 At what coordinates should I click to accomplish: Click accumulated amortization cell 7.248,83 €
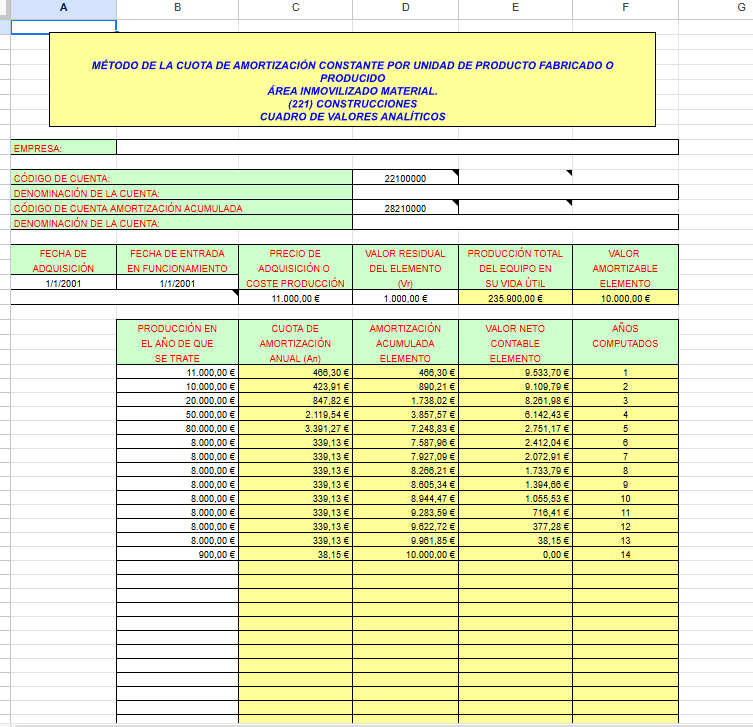[x=405, y=428]
